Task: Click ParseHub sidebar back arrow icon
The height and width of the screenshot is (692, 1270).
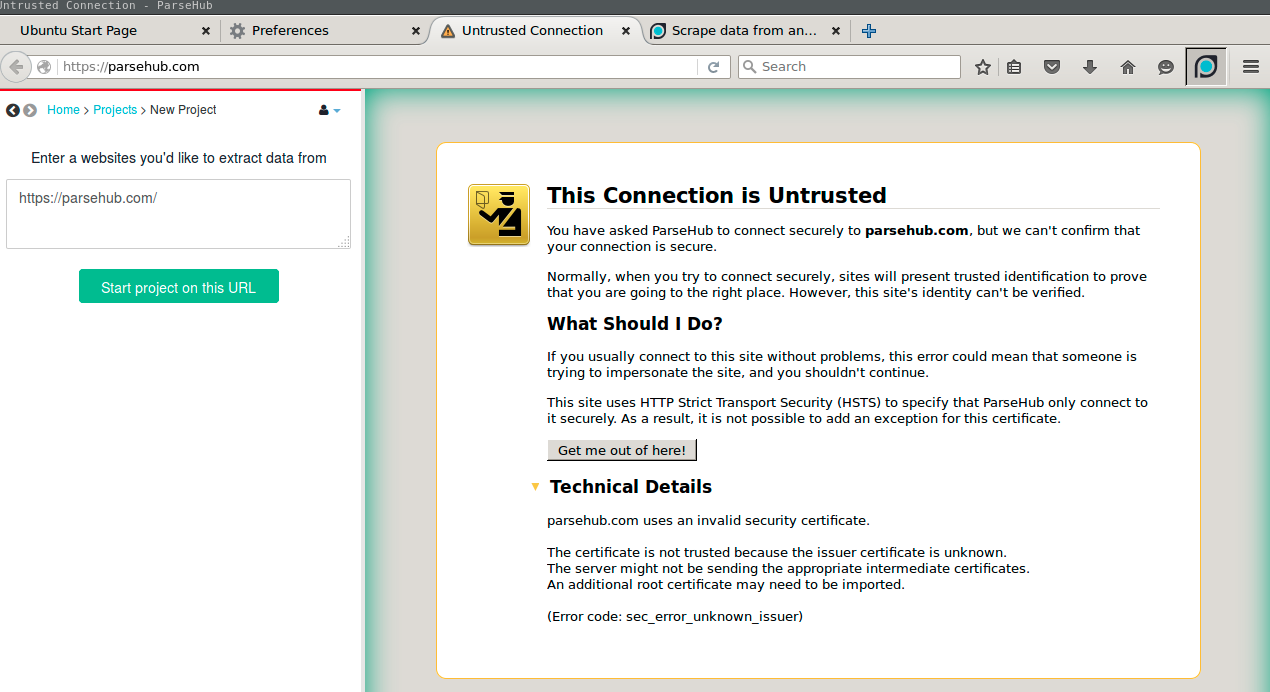Action: point(13,110)
